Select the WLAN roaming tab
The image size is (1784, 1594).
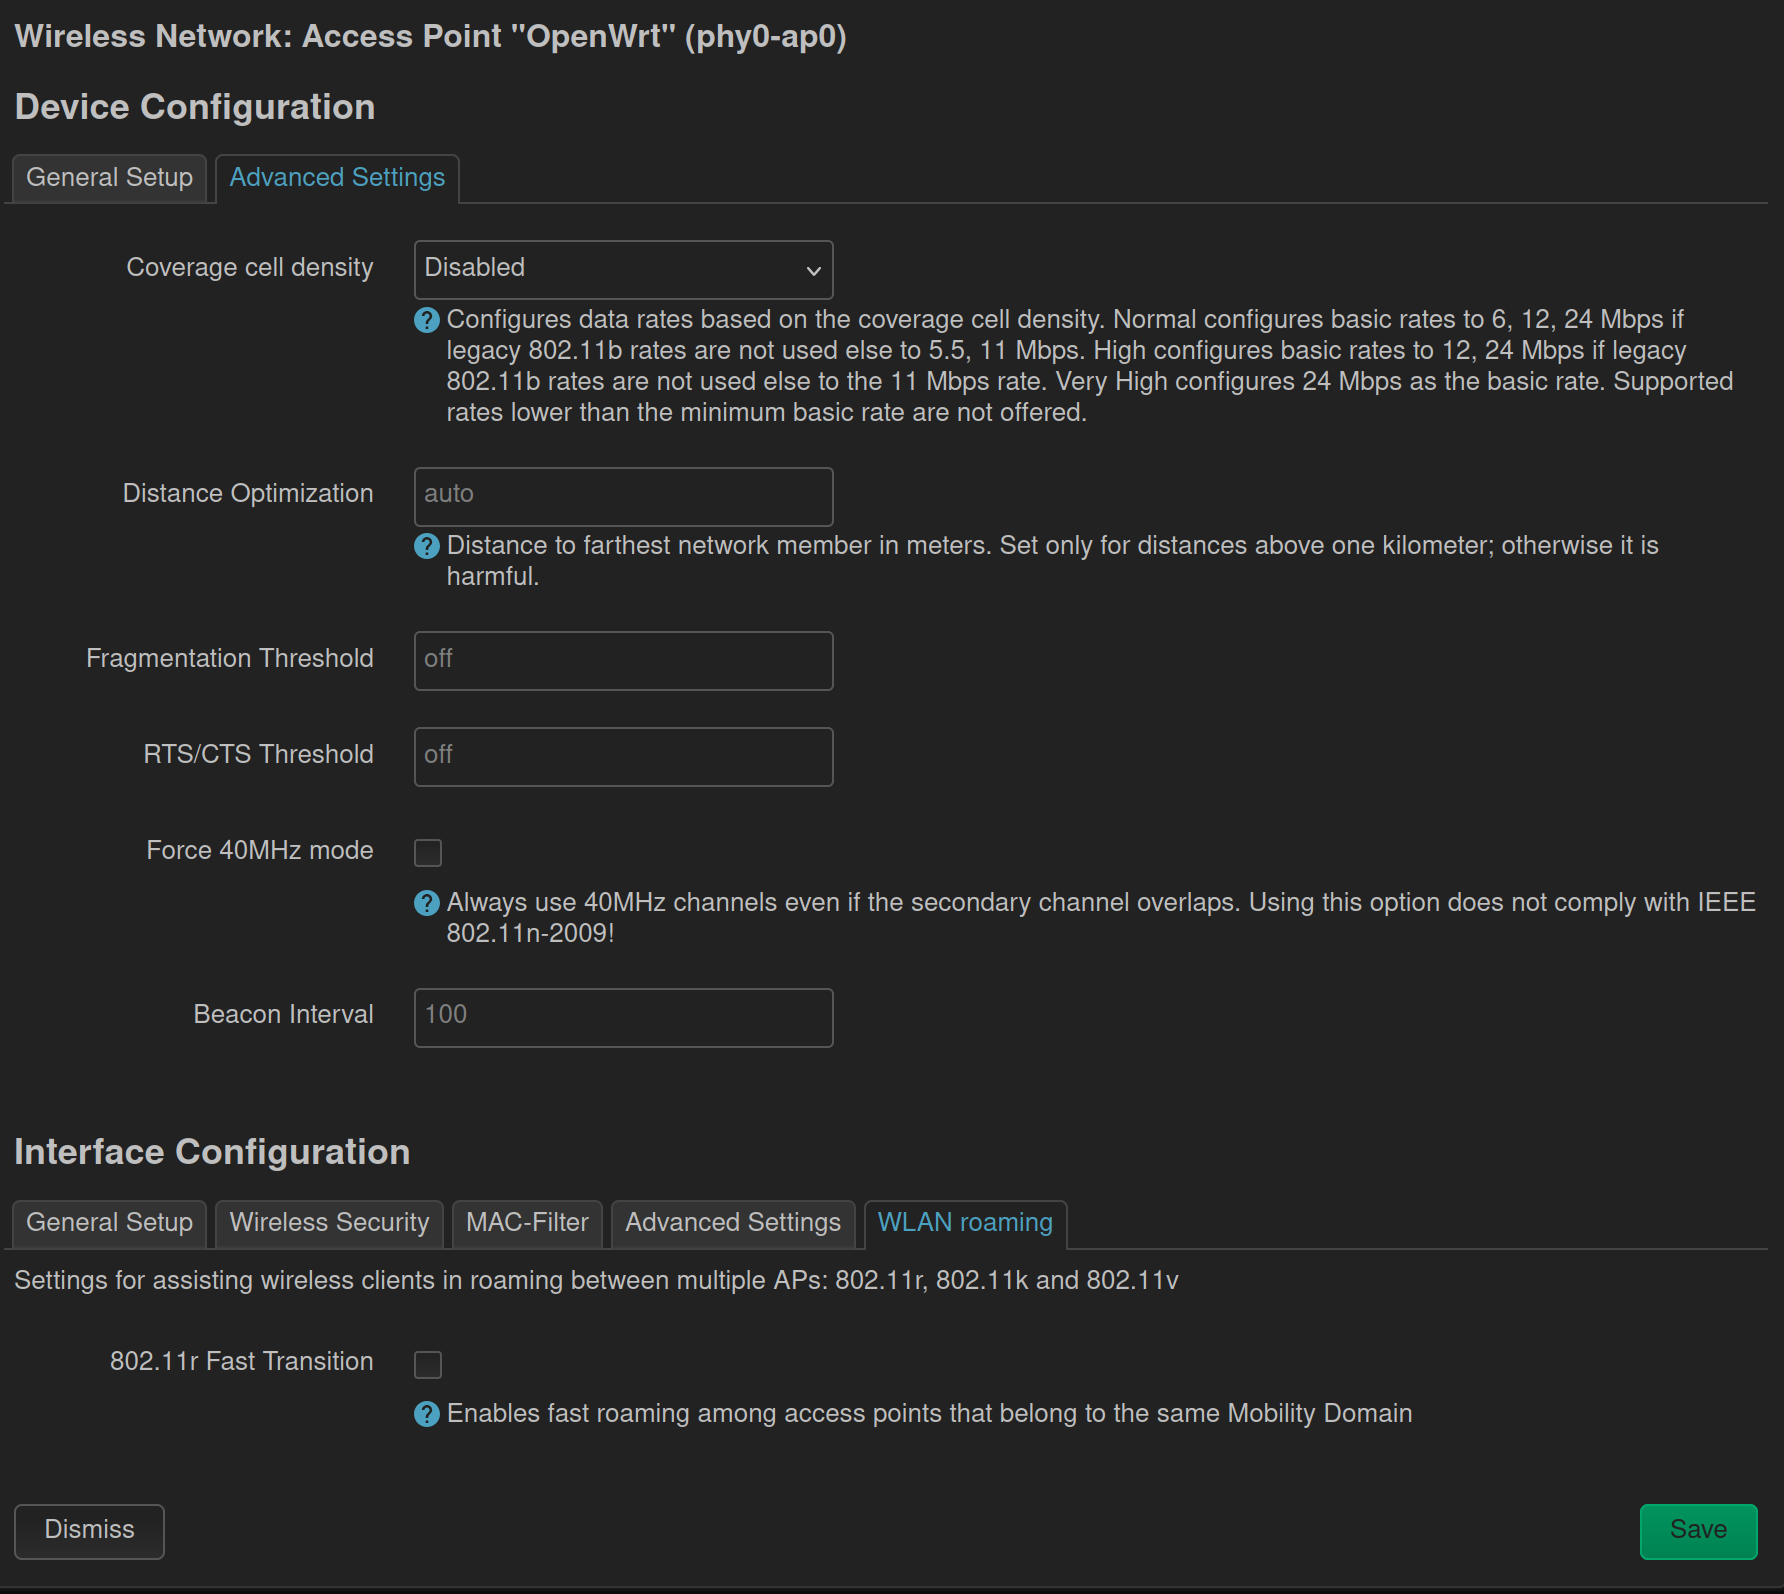point(965,1223)
